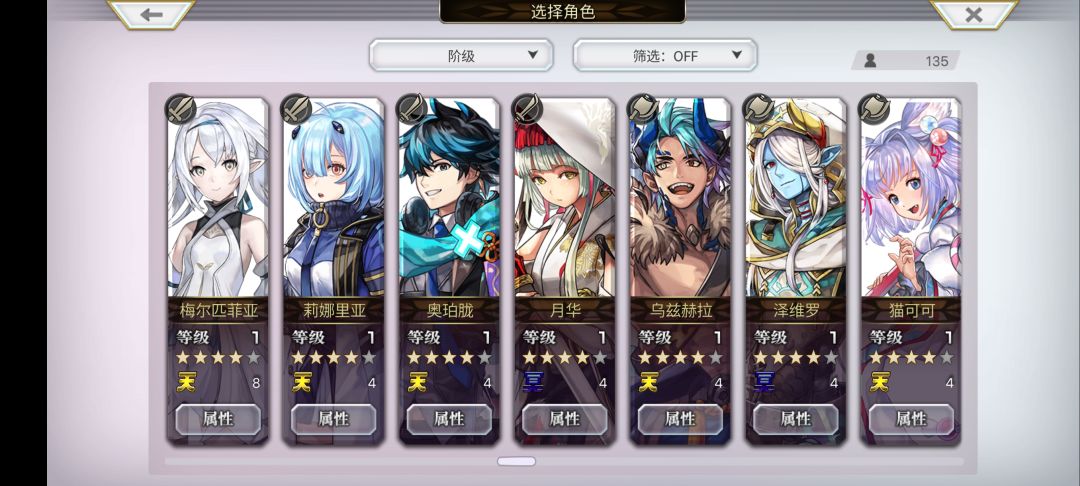Screen dimensions: 1080x486
Task: Click the blue 冥 element icon on 月华's card
Action: click(532, 382)
